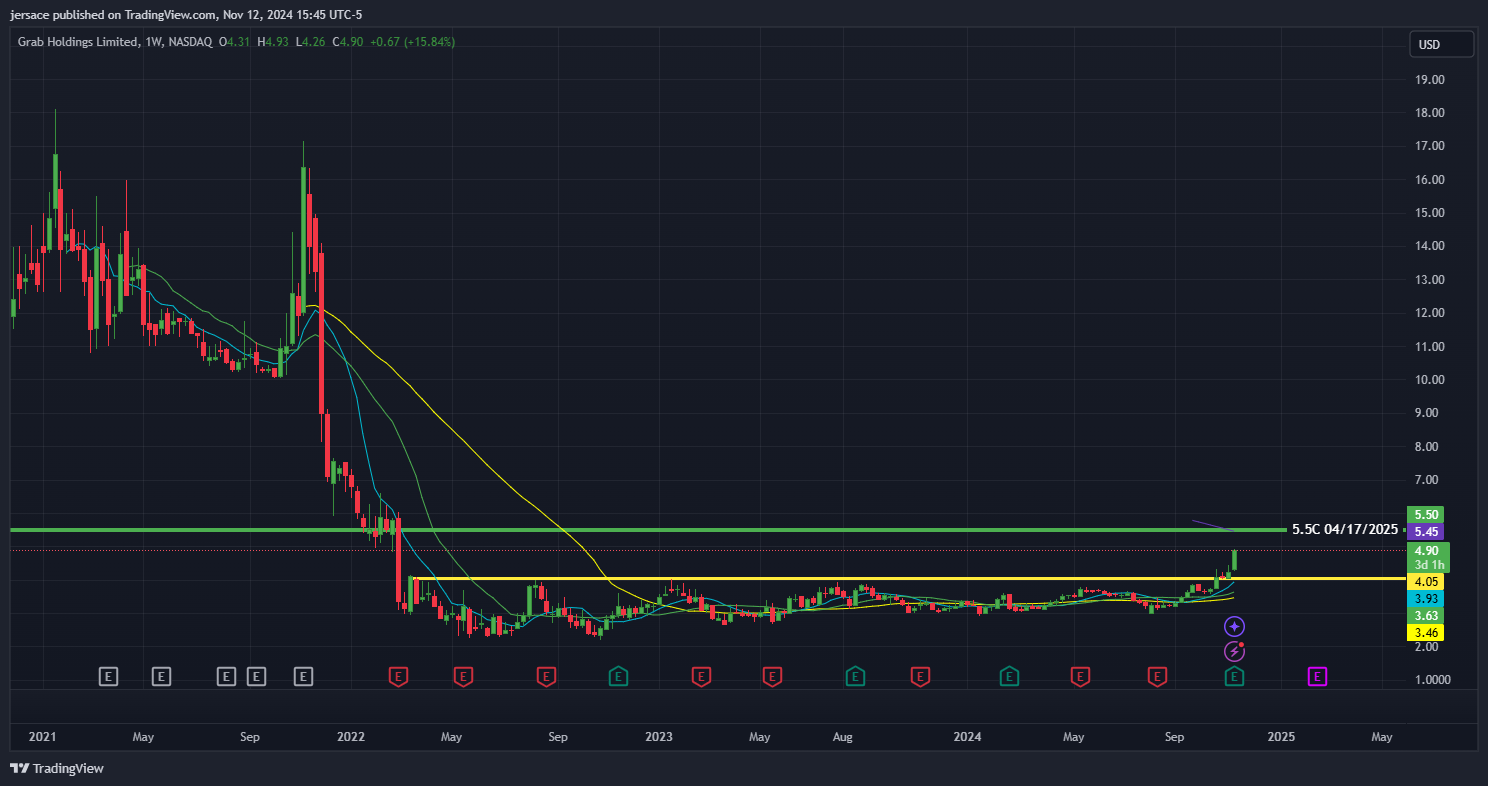Click the teal E marker below the lightning icon

1235,677
